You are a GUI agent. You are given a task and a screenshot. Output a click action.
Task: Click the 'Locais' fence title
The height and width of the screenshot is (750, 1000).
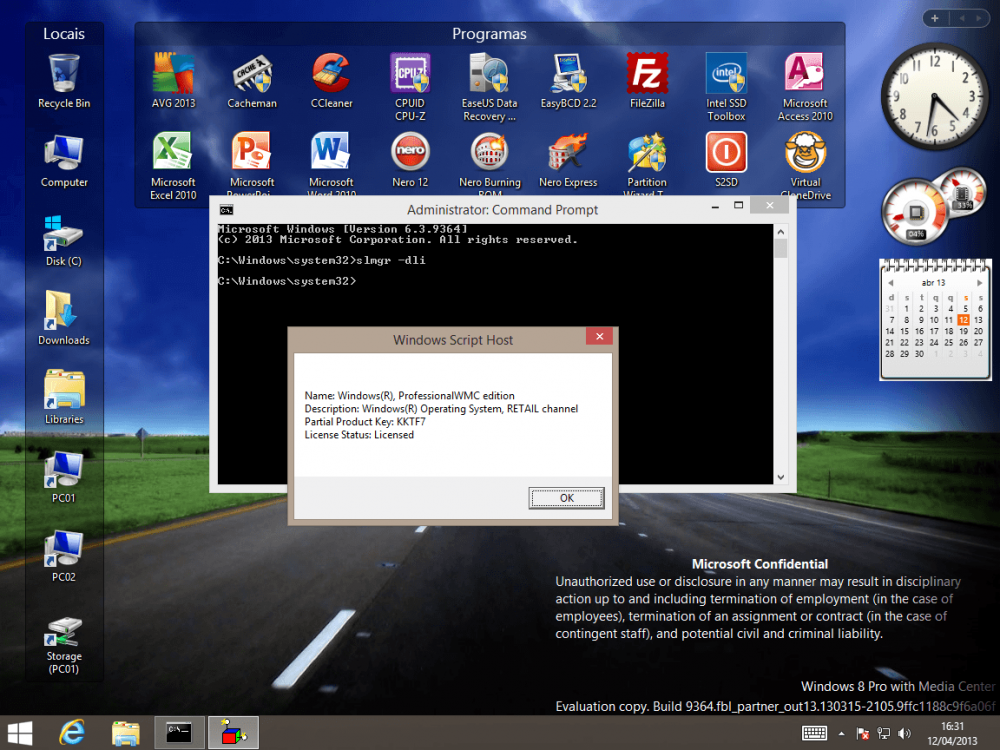pyautogui.click(x=64, y=34)
